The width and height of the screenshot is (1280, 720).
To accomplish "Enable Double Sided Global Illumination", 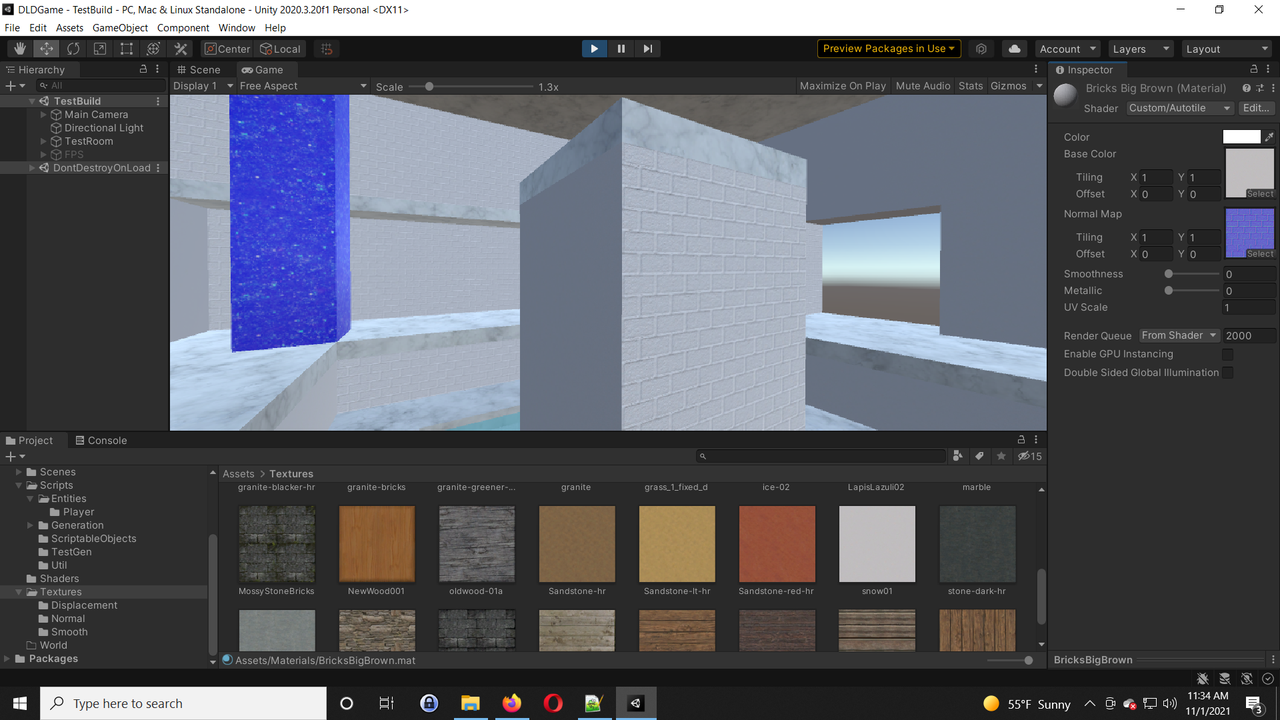I will 1228,372.
